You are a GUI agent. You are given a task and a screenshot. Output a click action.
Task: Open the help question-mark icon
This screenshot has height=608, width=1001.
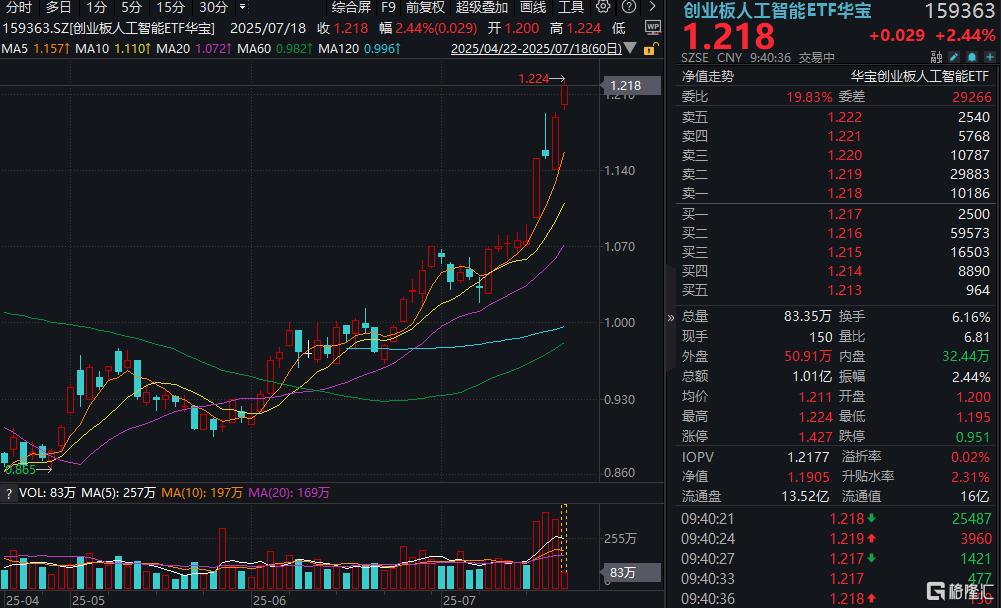[629, 7]
